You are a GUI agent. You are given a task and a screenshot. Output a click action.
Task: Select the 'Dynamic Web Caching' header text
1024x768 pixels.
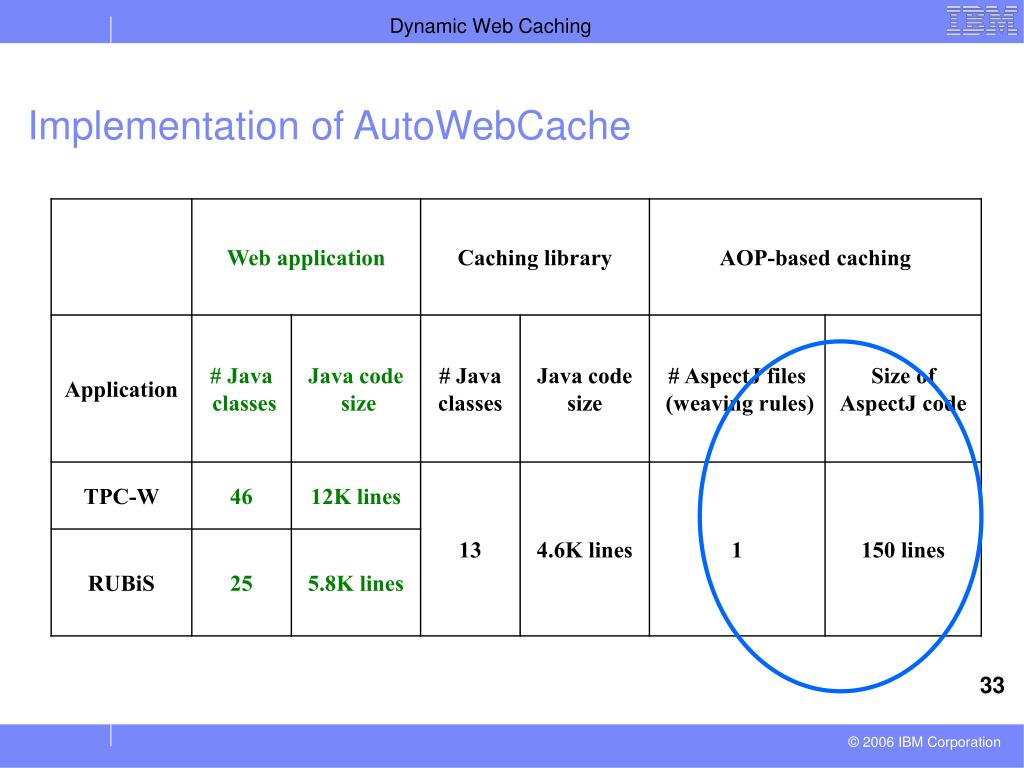point(490,26)
